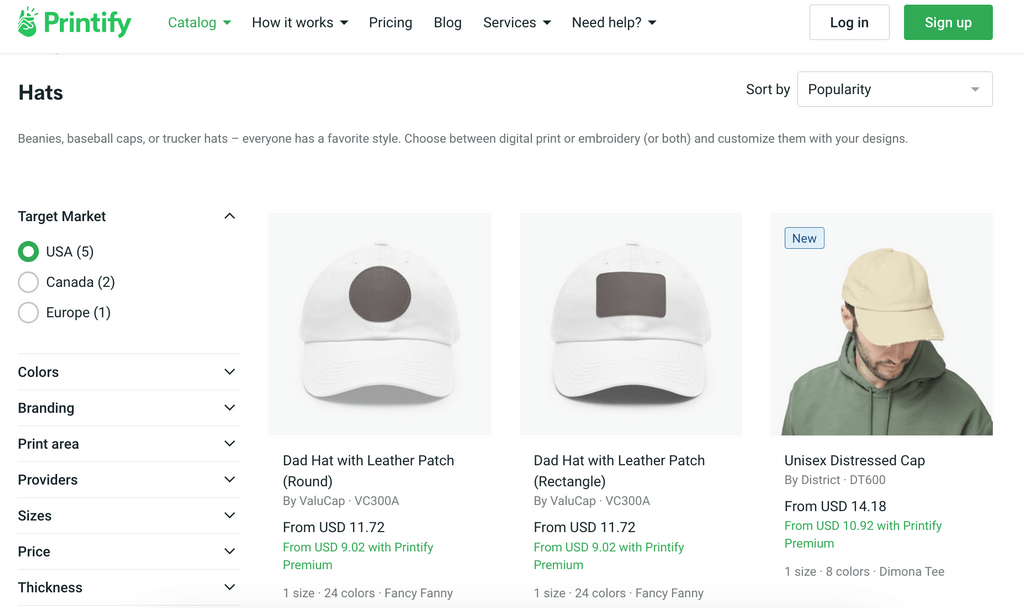Open the Need help? menu
Screen dimensions: 1024x608
(x=613, y=22)
